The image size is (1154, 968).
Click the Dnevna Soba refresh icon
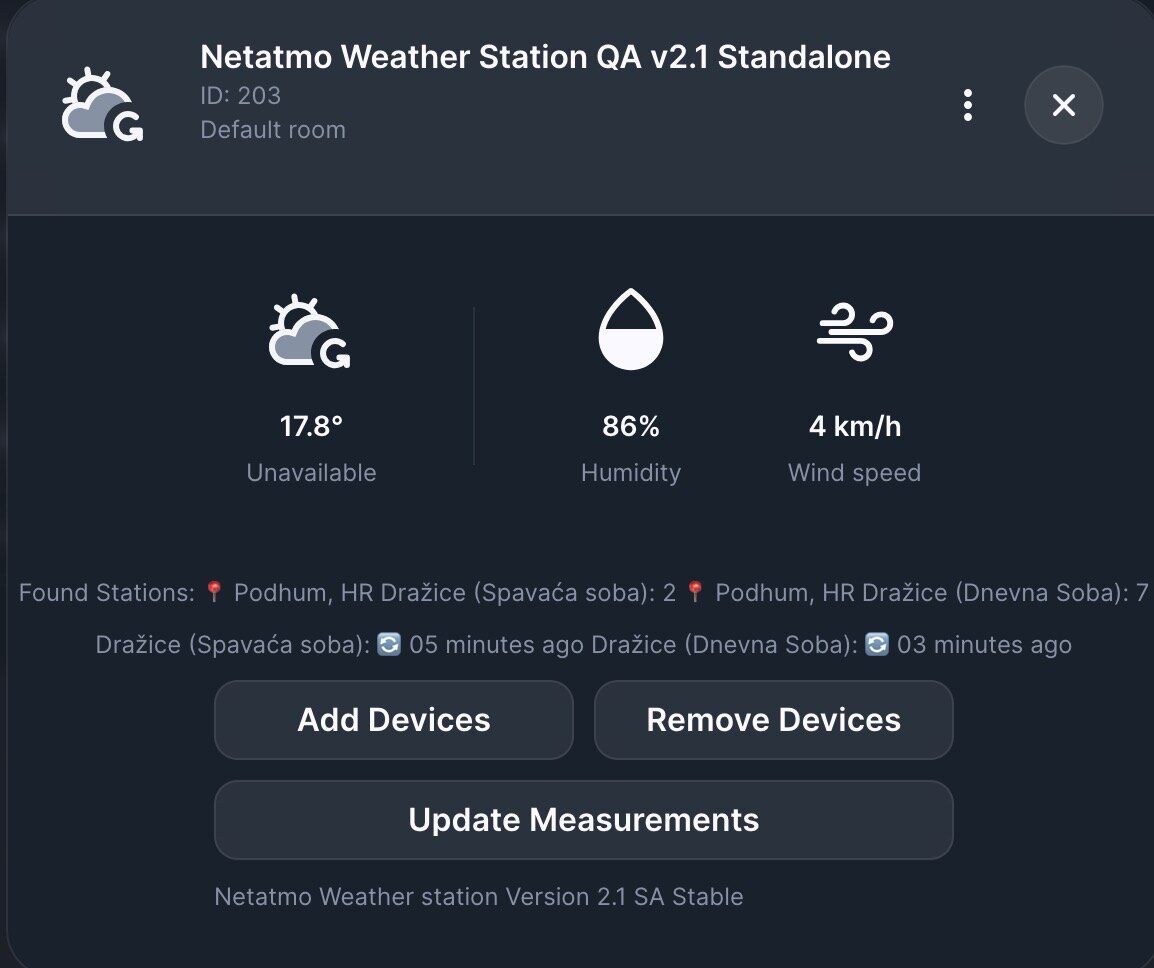coord(877,645)
